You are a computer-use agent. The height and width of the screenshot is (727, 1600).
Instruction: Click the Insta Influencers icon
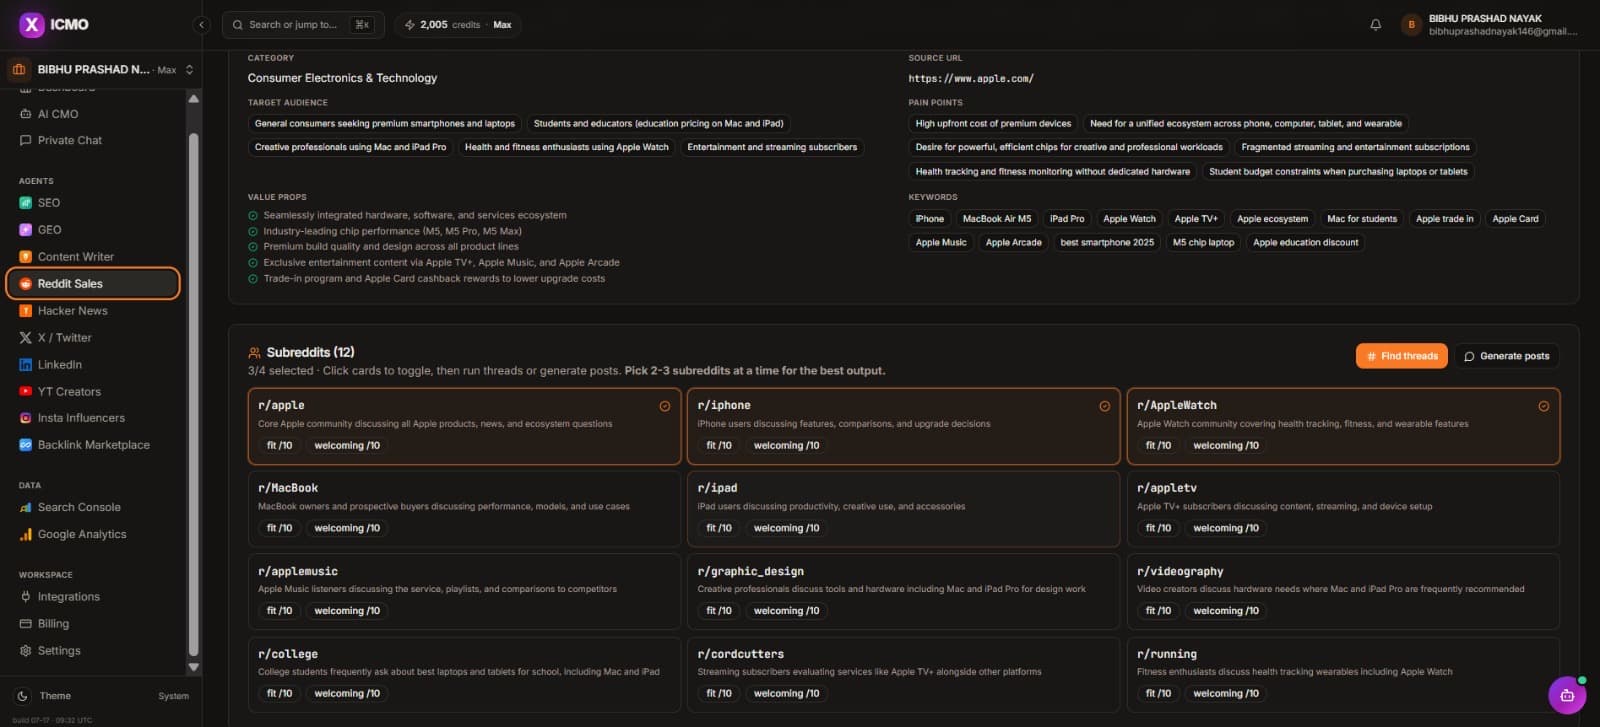pyautogui.click(x=26, y=418)
